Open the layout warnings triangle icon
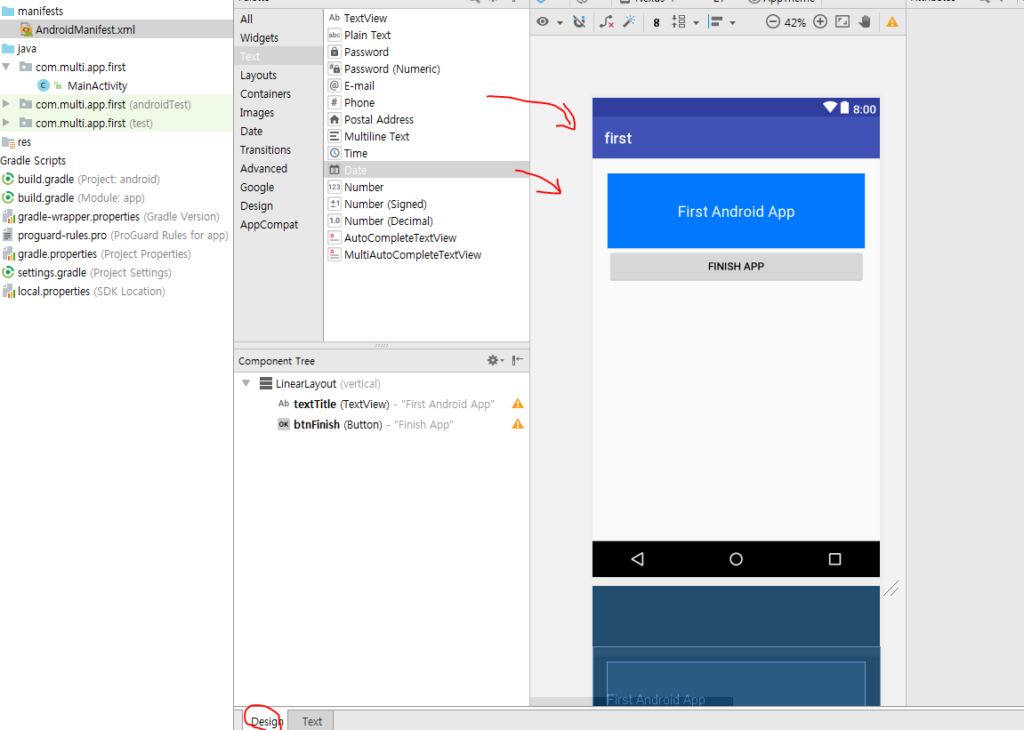The image size is (1024, 730). point(892,22)
